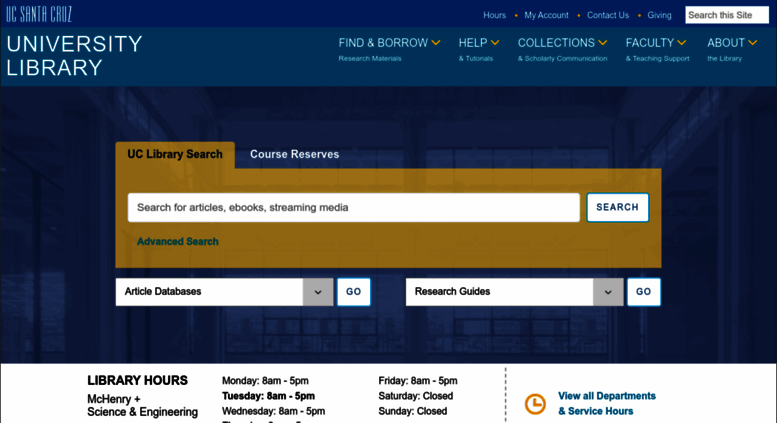Click the UC Santa Cruz logo
Image resolution: width=777 pixels, height=423 pixels.
click(39, 14)
